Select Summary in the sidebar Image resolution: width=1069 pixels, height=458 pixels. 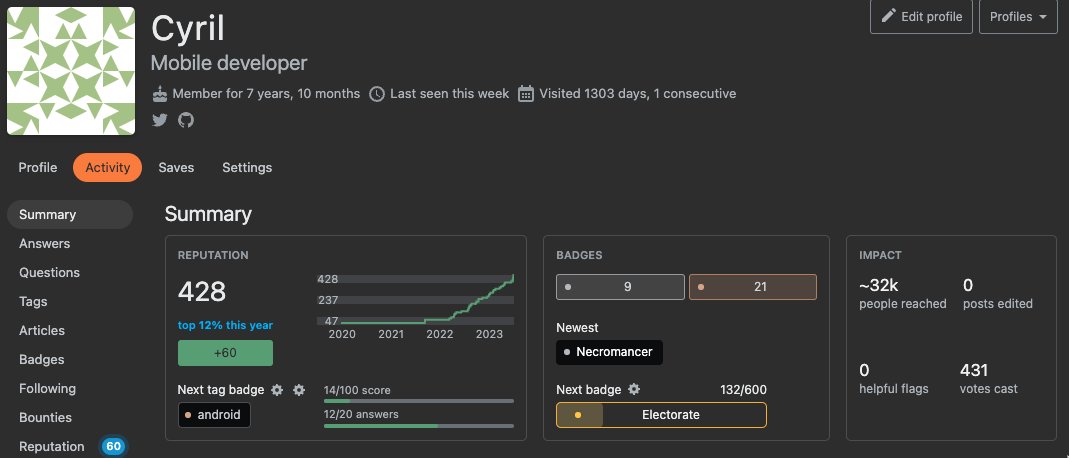click(70, 215)
